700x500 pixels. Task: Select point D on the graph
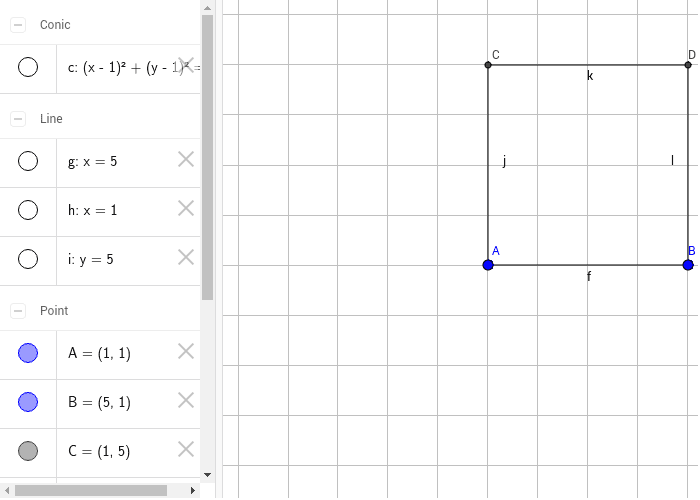click(688, 65)
